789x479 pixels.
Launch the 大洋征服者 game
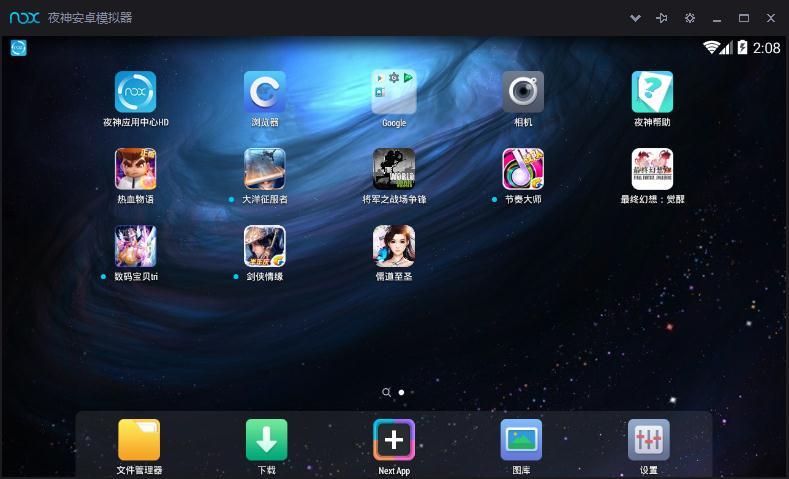pyautogui.click(x=265, y=169)
